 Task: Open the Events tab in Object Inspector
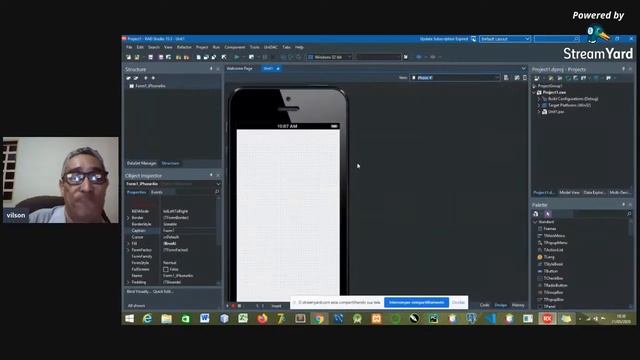[157, 192]
